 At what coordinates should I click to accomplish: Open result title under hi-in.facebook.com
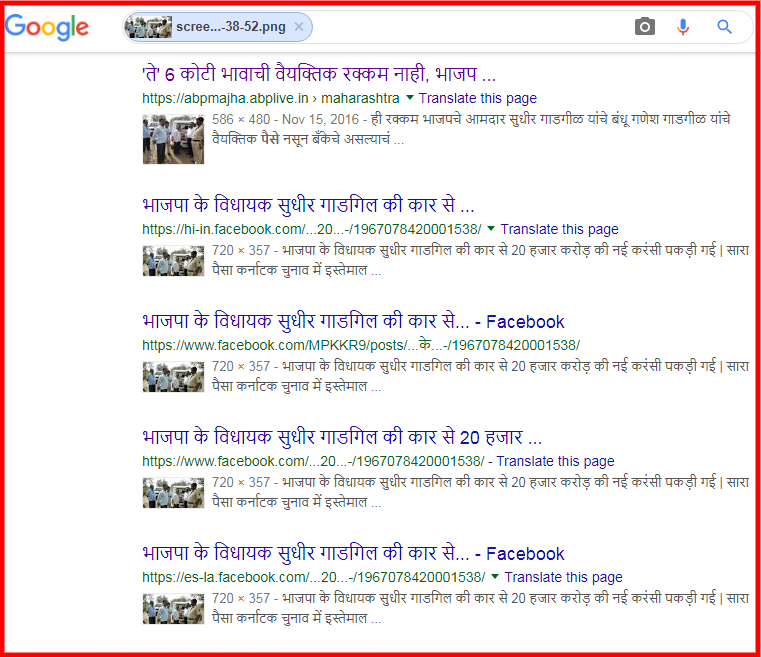[x=308, y=205]
